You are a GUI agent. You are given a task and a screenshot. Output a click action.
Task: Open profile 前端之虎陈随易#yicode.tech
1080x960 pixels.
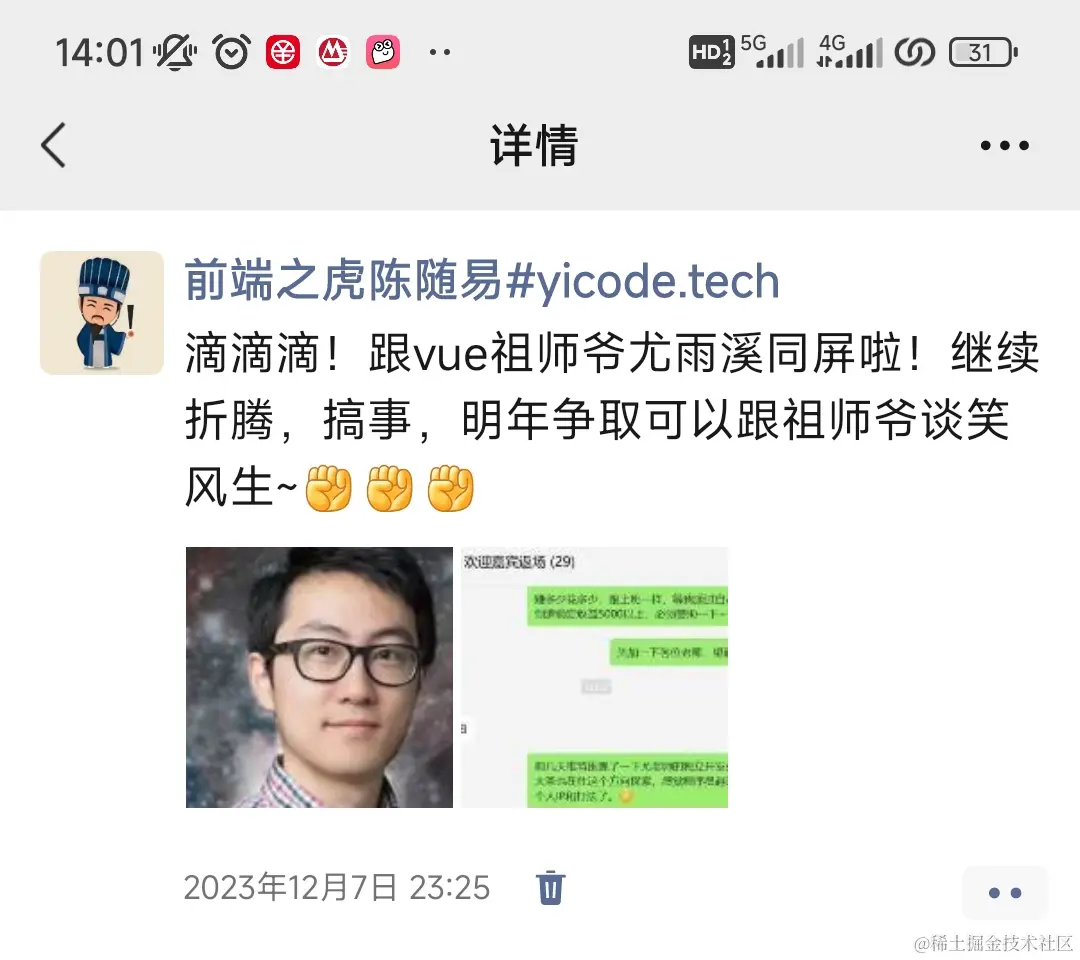[482, 281]
